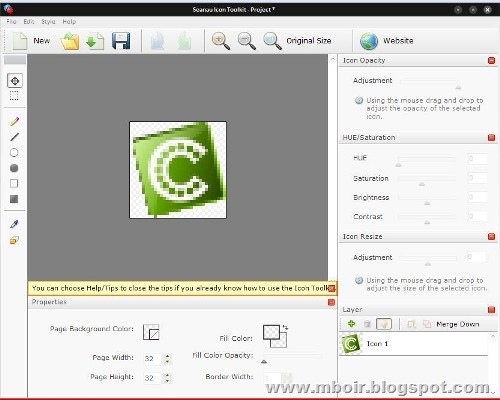This screenshot has height=400, width=500.
Task: Collapse the HUE/Saturation panel
Action: click(x=491, y=137)
